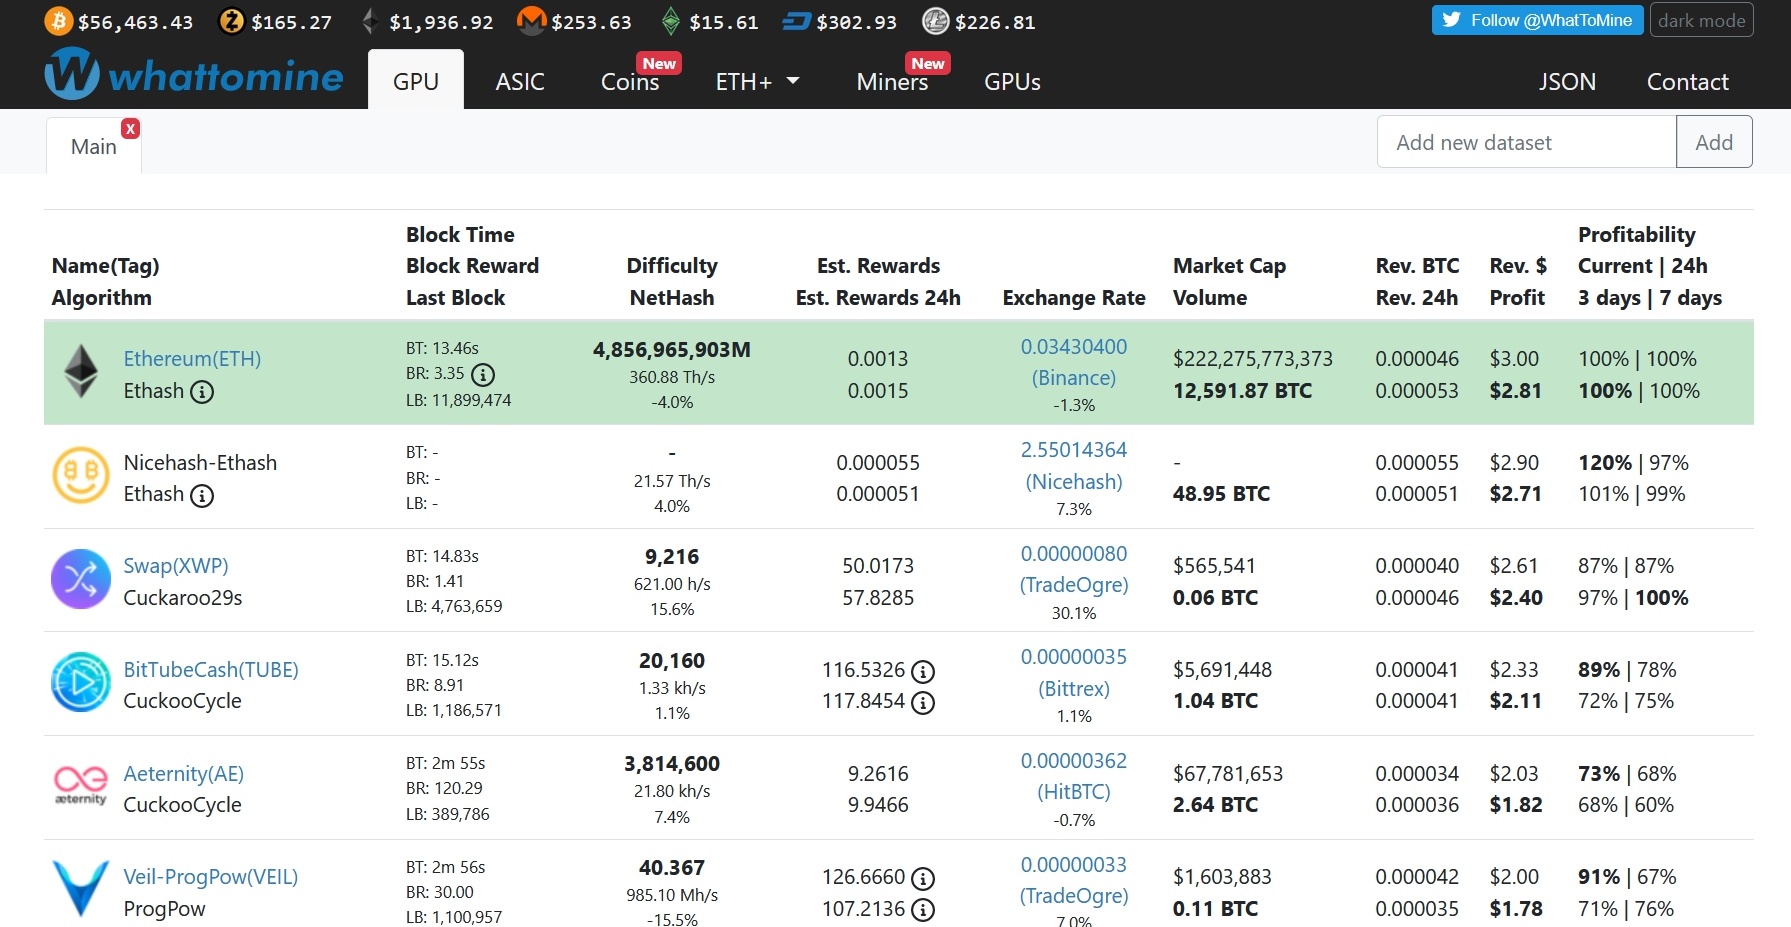The width and height of the screenshot is (1791, 927).
Task: Open the Contact page
Action: 1687,82
